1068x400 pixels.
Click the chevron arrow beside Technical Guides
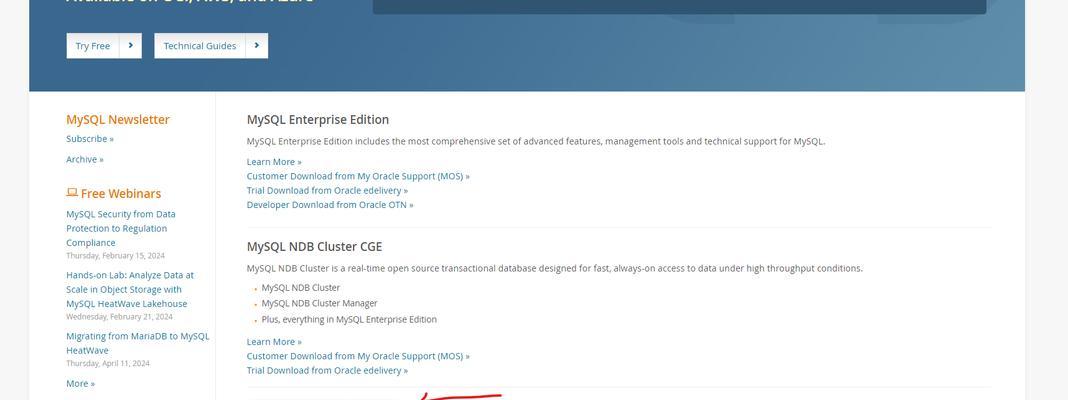tap(257, 46)
